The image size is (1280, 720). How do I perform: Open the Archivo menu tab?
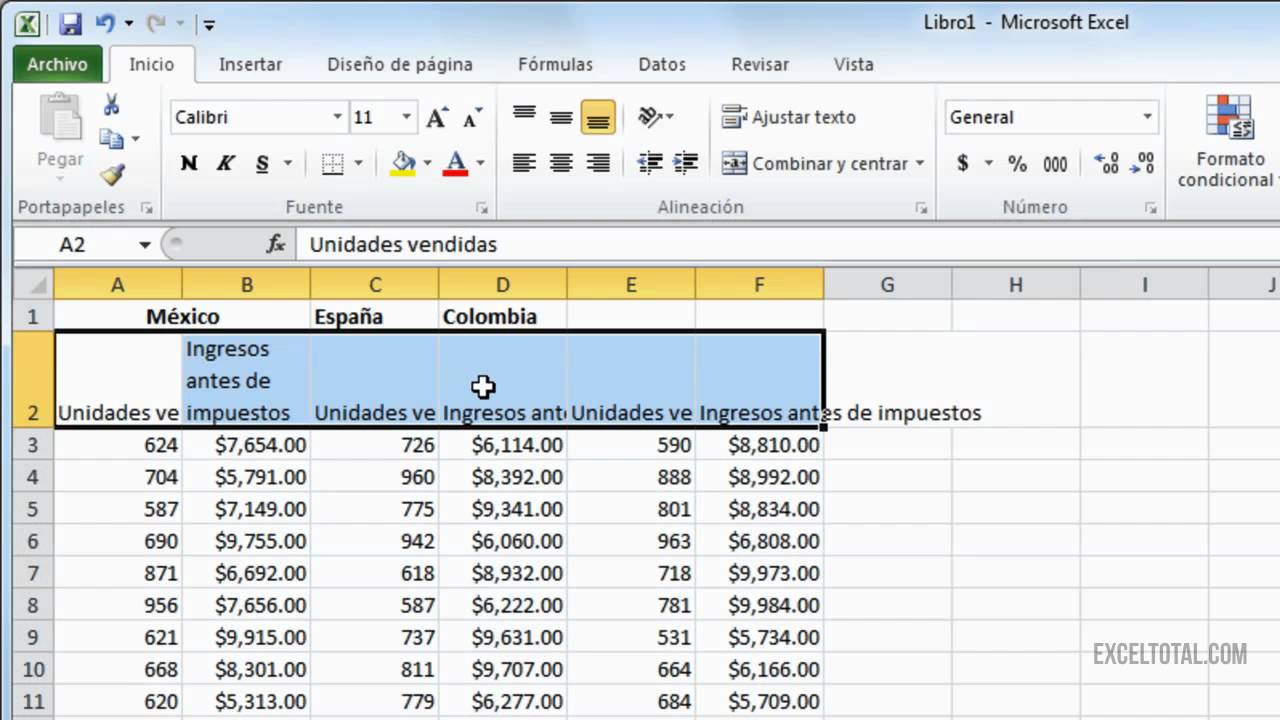click(x=57, y=64)
